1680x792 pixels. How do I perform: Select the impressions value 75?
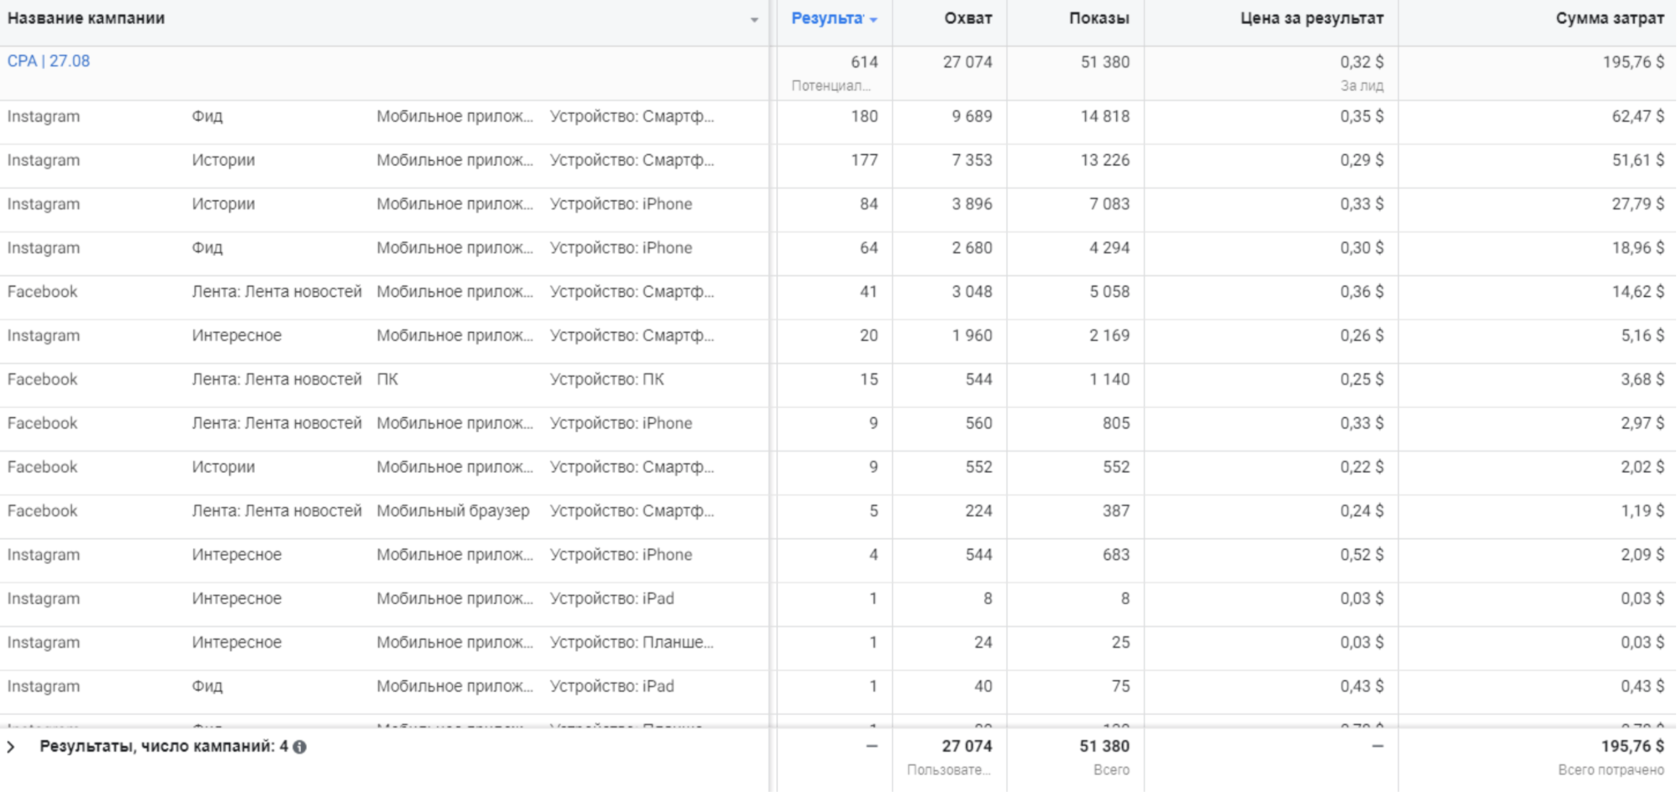pyautogui.click(x=1120, y=686)
